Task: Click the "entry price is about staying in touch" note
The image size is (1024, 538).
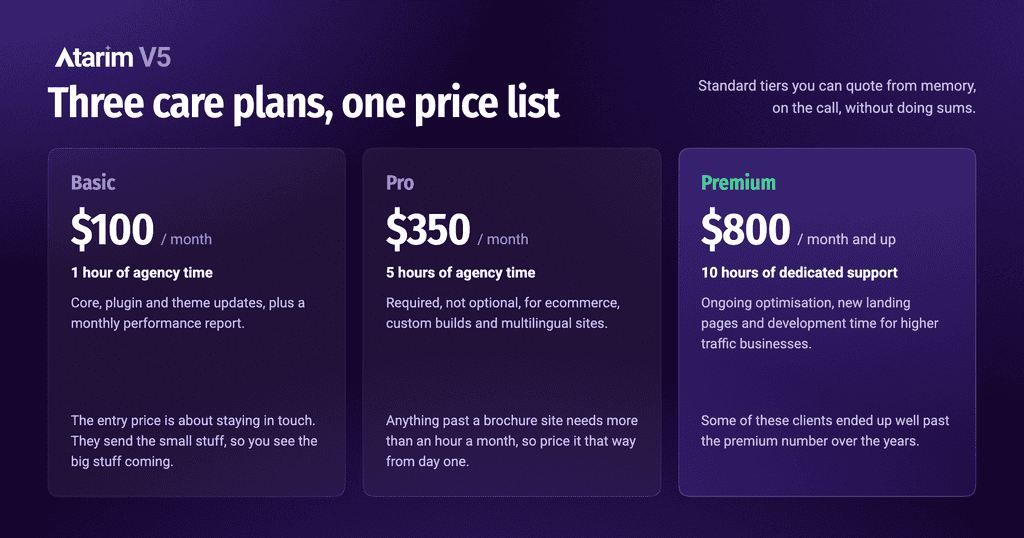Action: tap(194, 441)
